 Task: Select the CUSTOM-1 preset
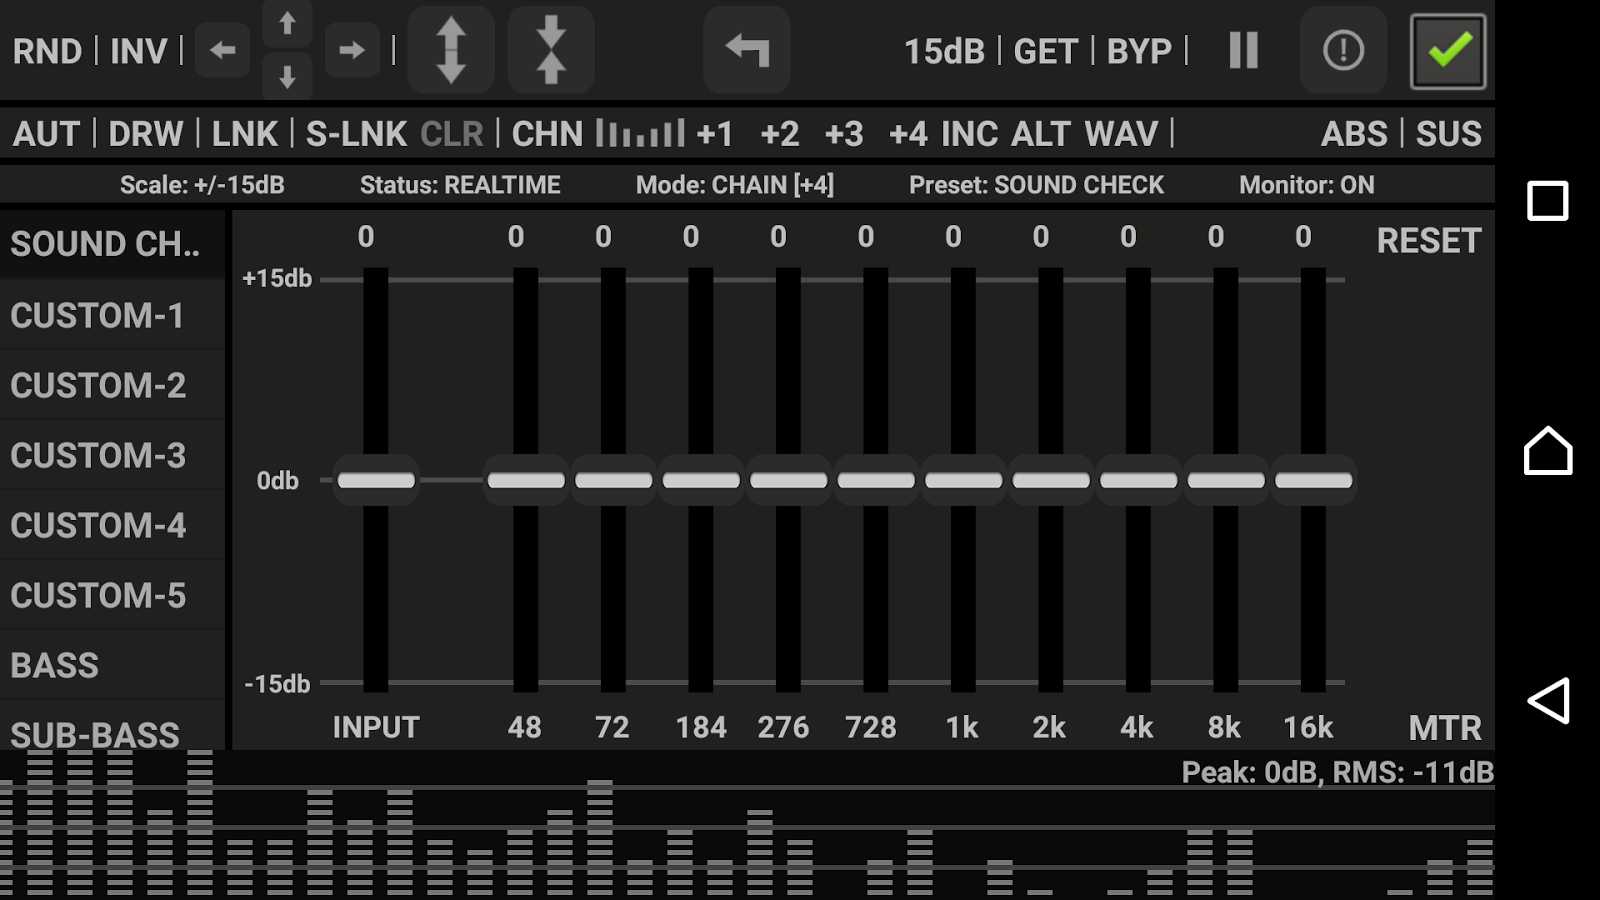point(98,316)
